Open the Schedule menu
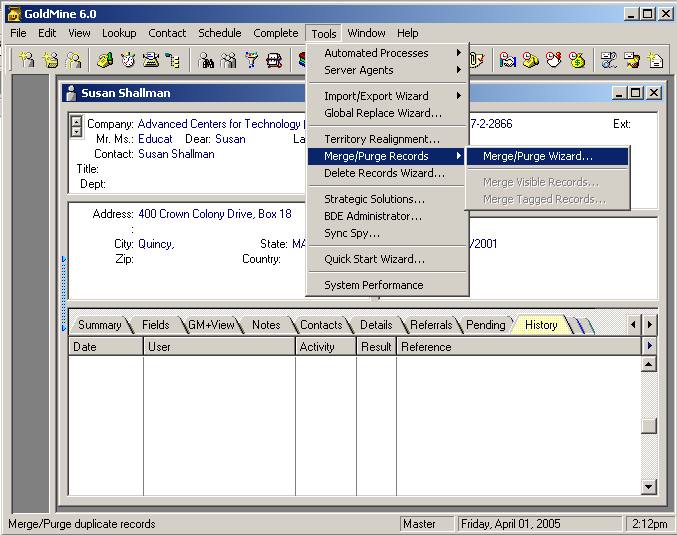The image size is (677, 535). (x=219, y=33)
